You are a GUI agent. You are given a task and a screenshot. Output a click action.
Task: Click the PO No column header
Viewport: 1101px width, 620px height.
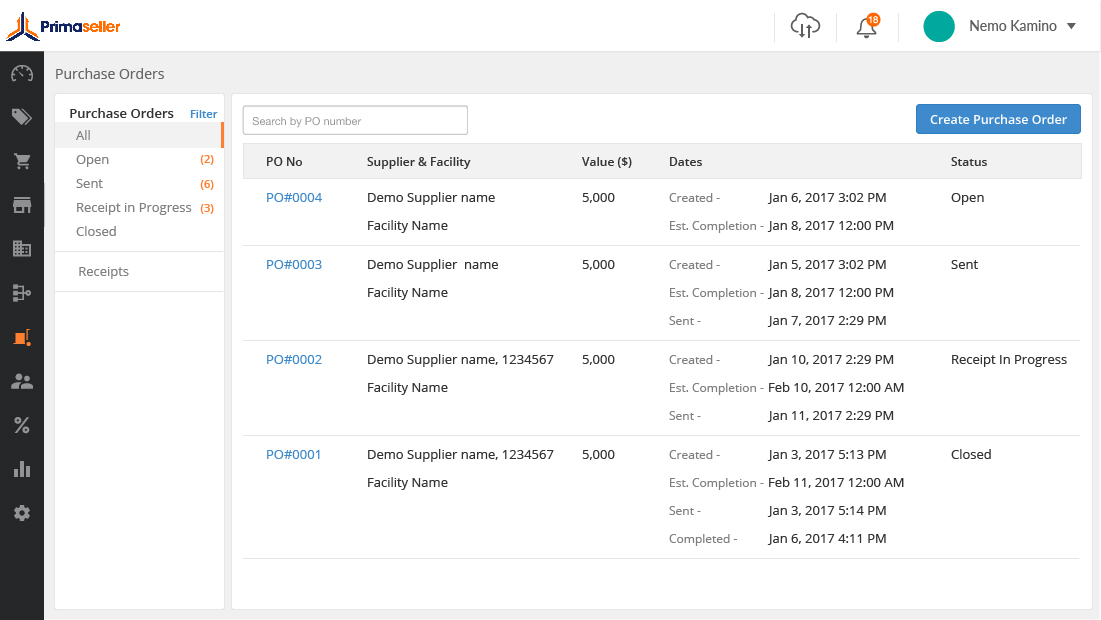pos(284,161)
